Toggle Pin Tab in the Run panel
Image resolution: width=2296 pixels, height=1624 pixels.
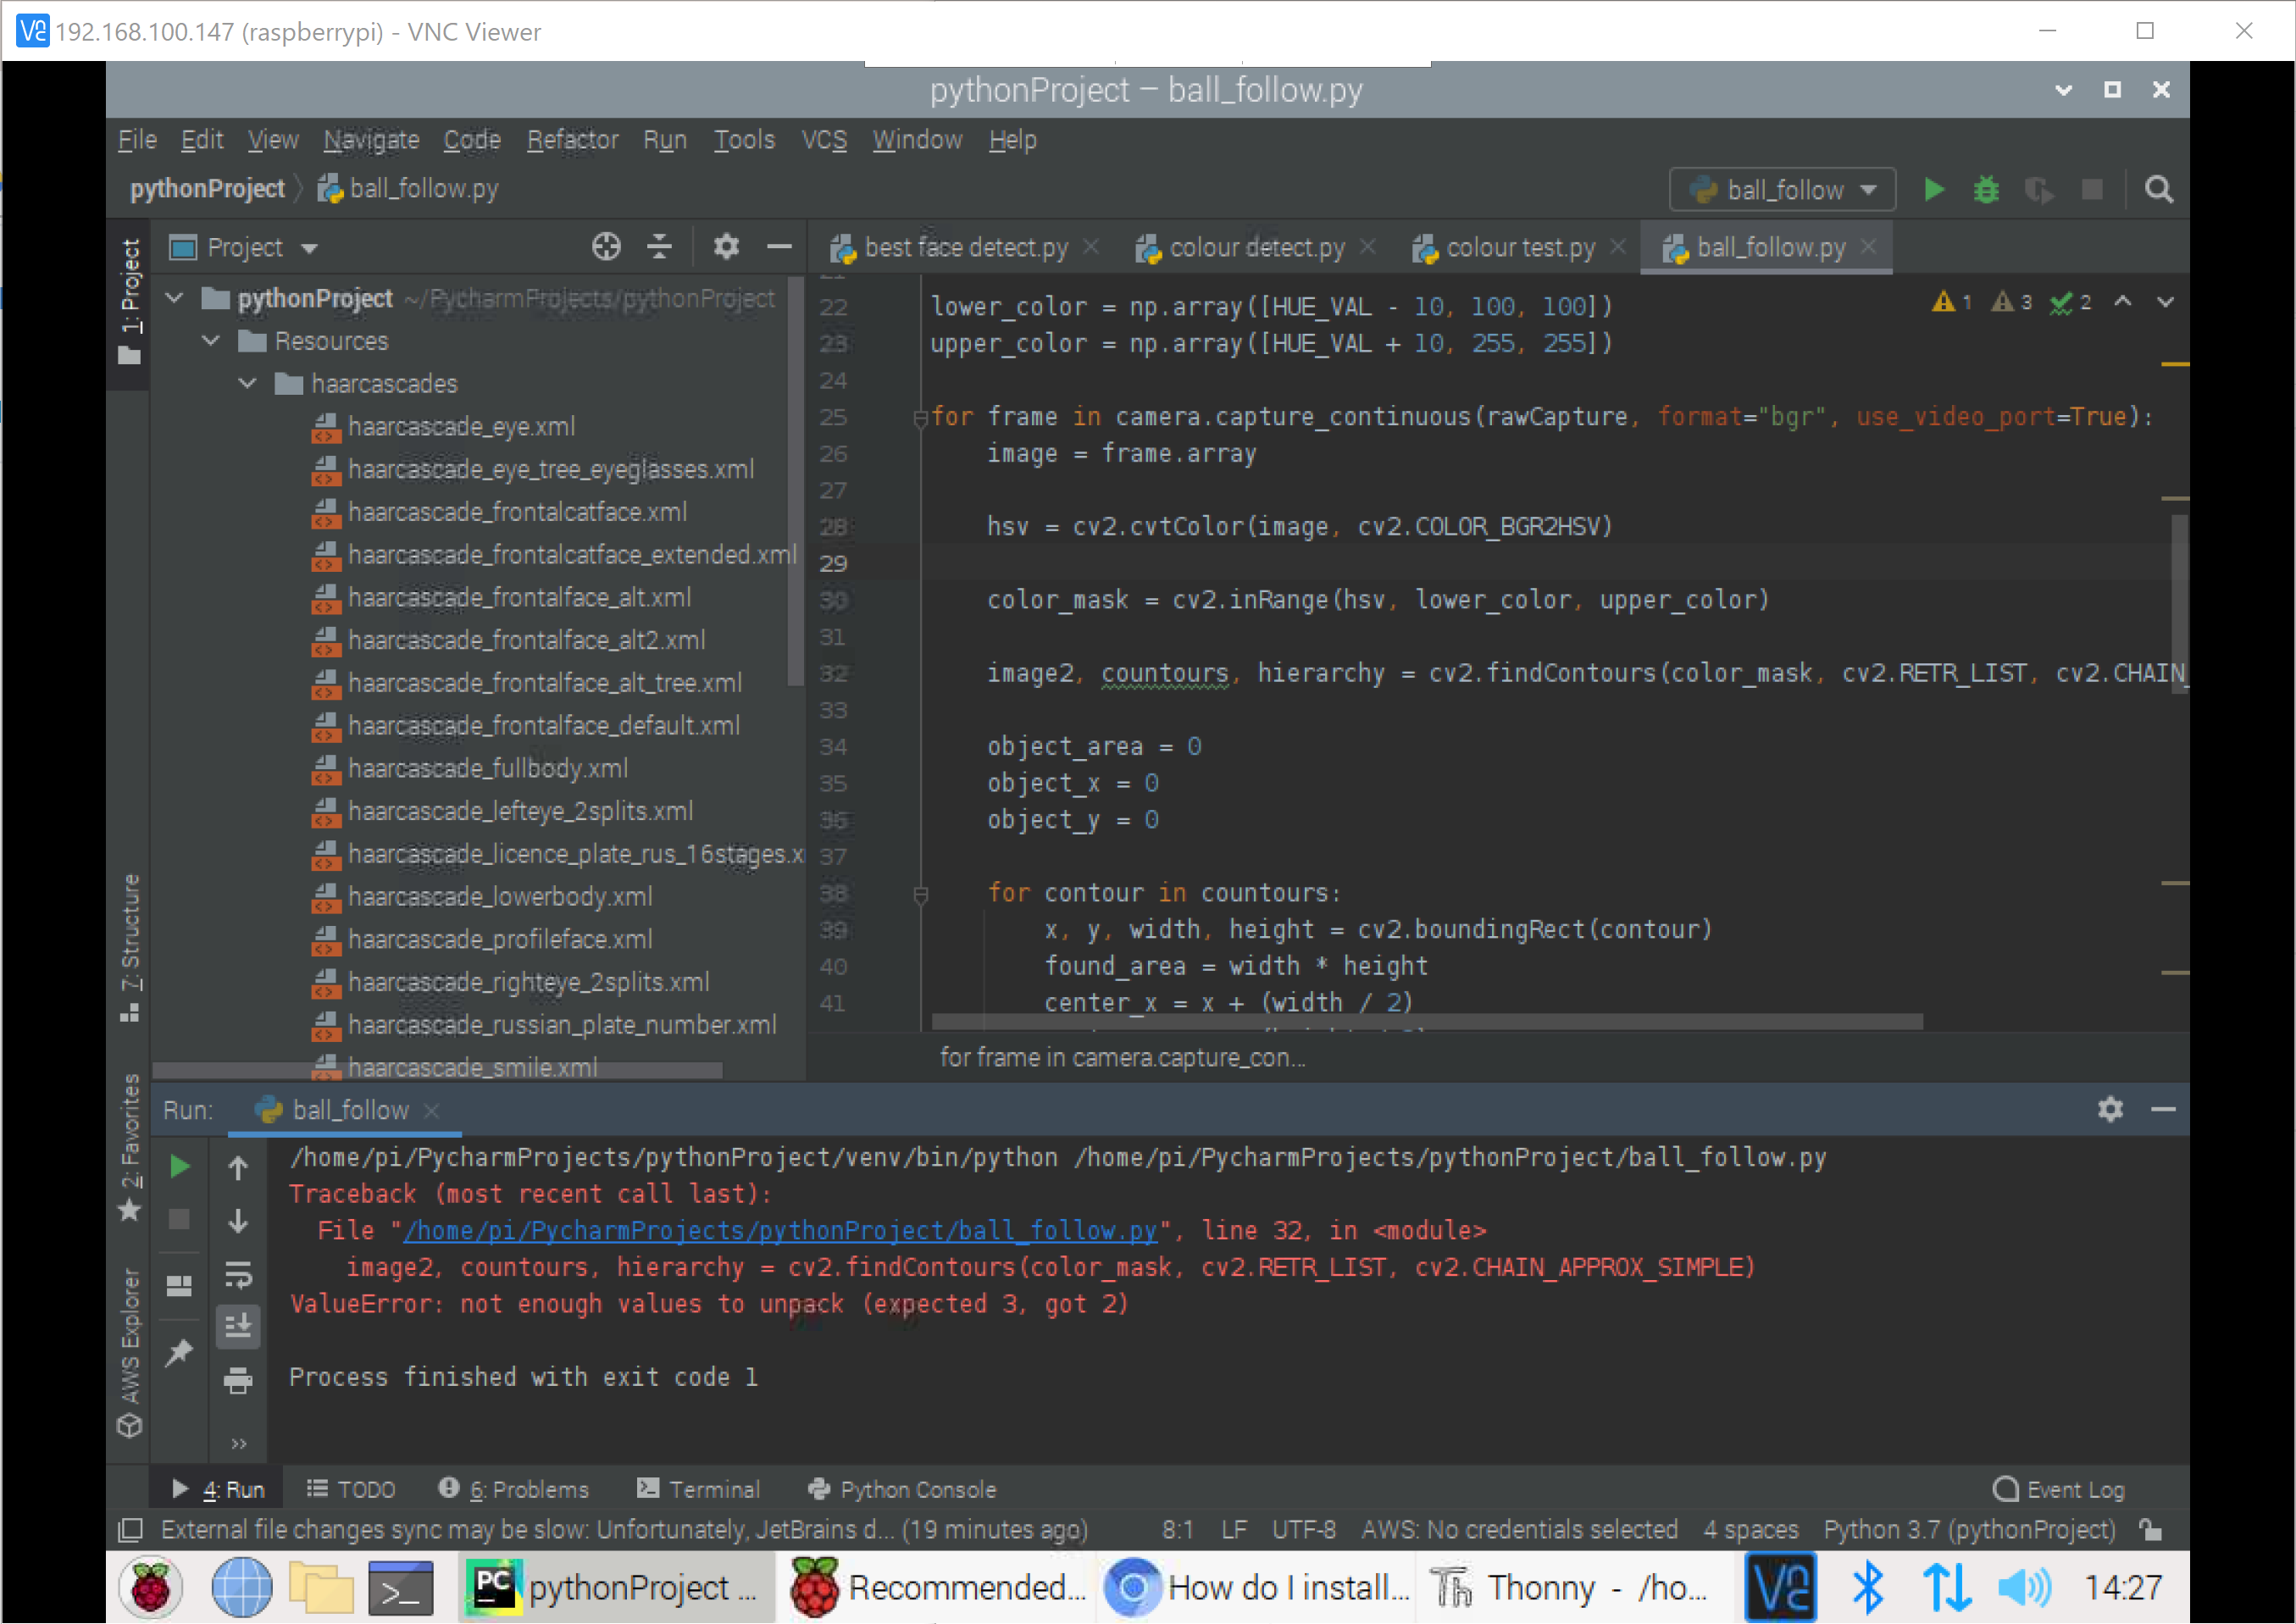179,1352
